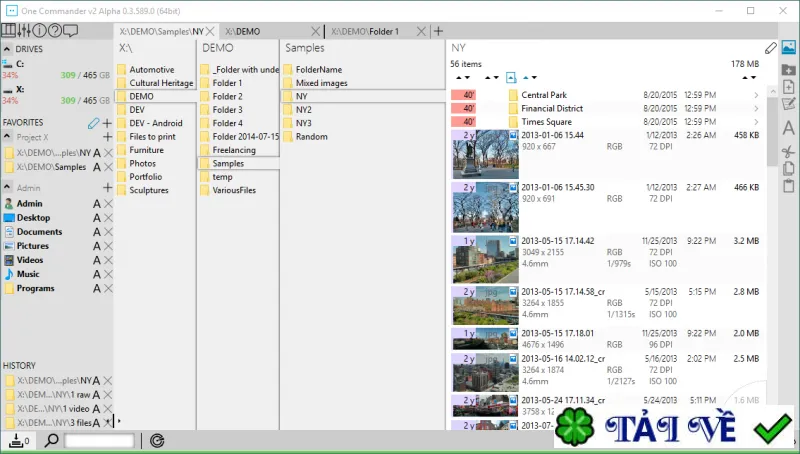Cut selection with scissors icon
The image size is (800, 454).
click(788, 152)
